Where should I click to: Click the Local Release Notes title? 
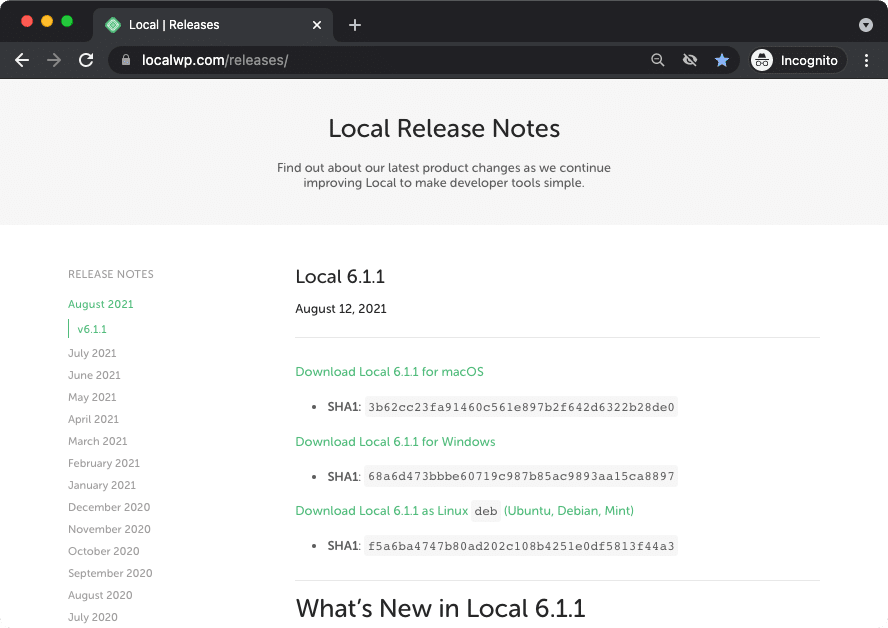[445, 129]
